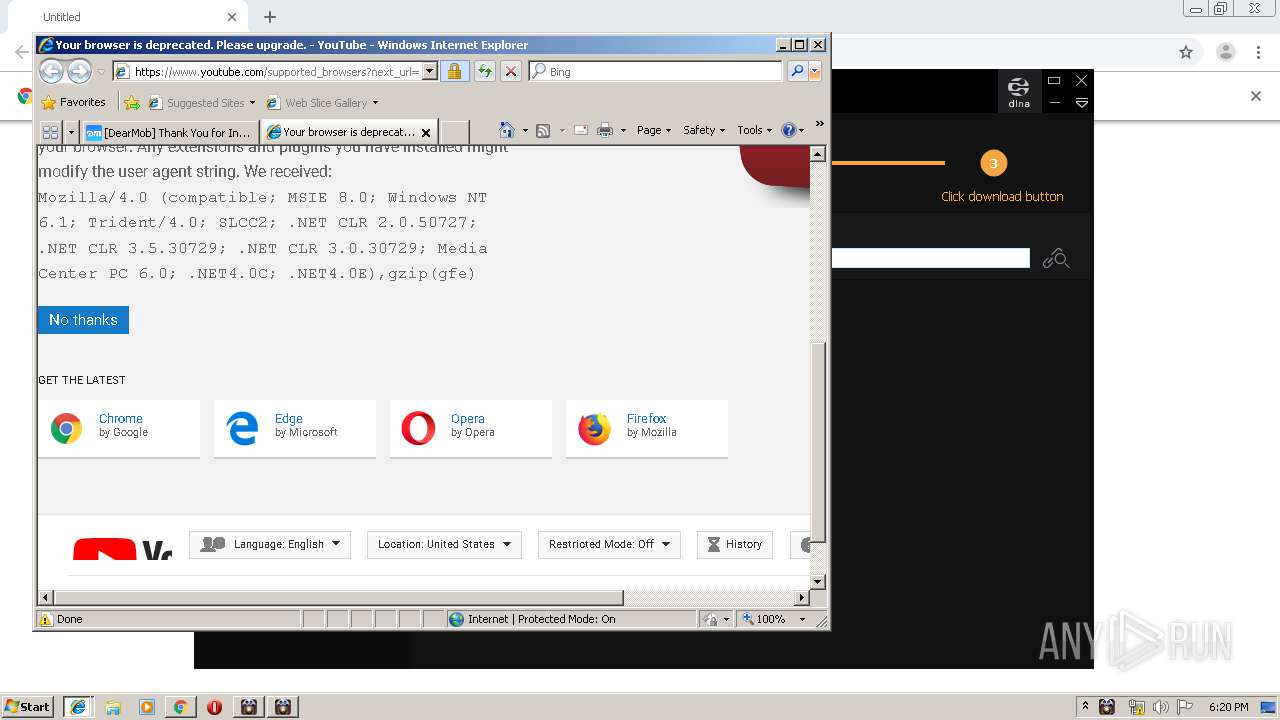Open Chrome profile avatar icon

tap(1225, 52)
